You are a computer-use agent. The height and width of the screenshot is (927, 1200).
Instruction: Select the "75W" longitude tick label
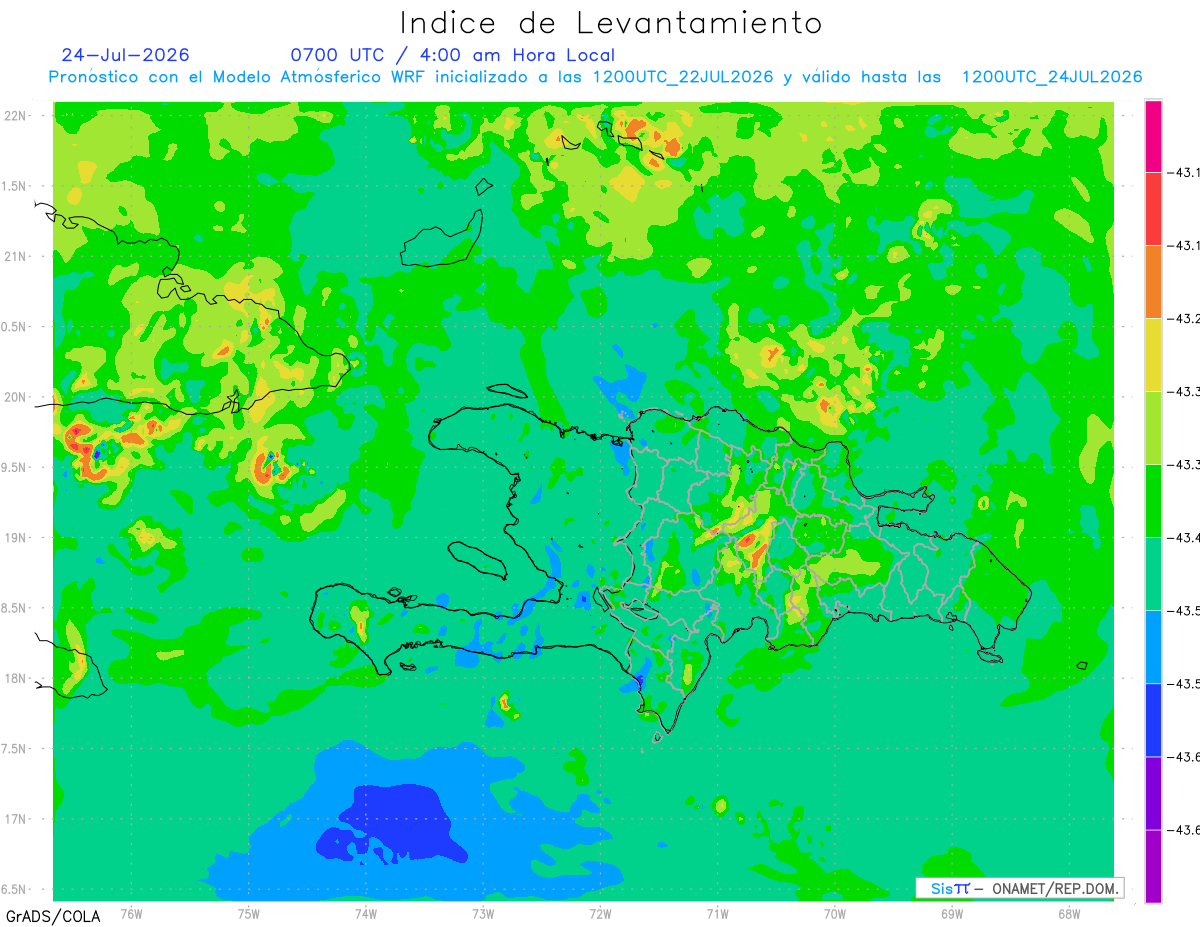(x=249, y=913)
